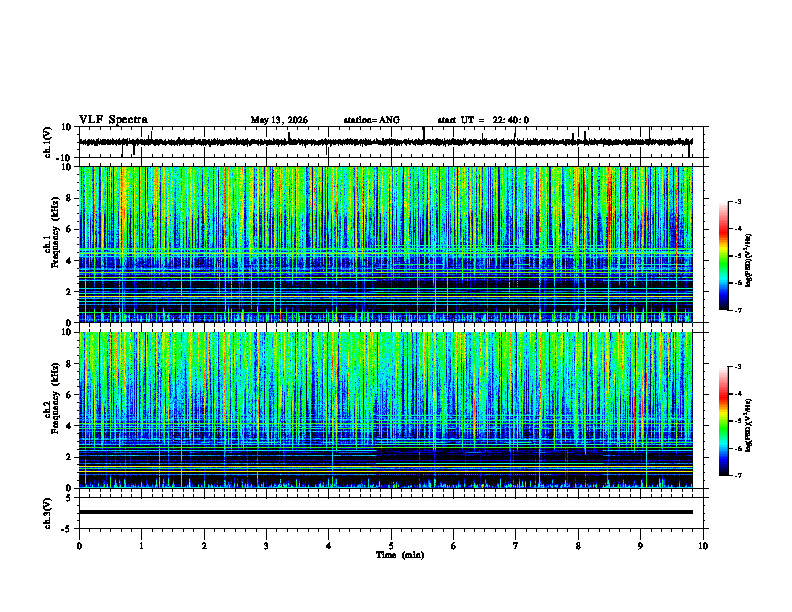The height and width of the screenshot is (612, 792).
Task: Click the ch.1(V) waveform axis label
Action: (48, 142)
